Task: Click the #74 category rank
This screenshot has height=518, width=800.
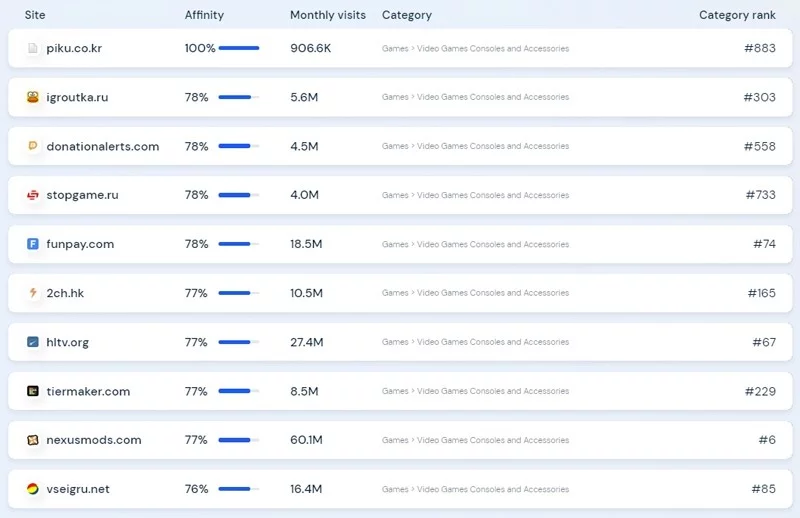Action: pyautogui.click(x=764, y=244)
